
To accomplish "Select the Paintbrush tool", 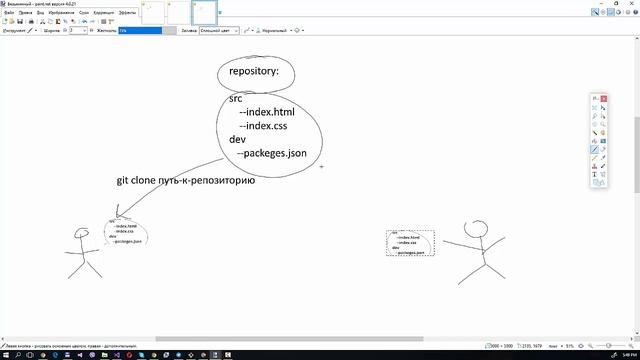I will (595, 149).
